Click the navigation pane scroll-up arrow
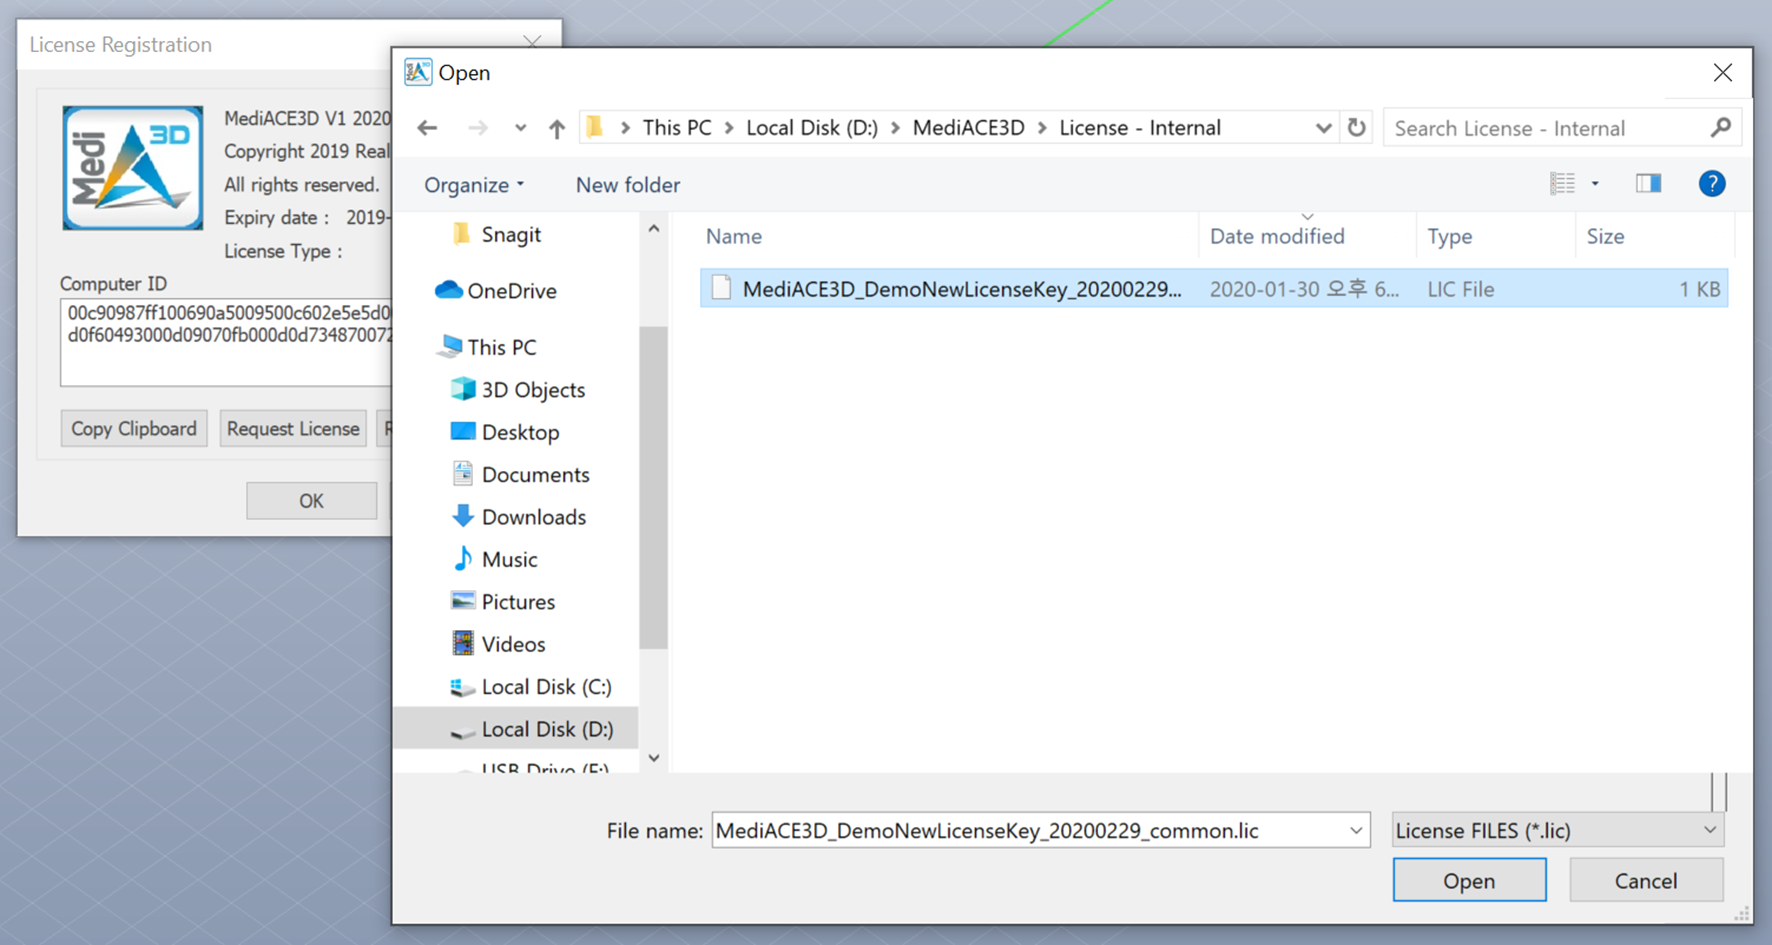 pyautogui.click(x=653, y=229)
